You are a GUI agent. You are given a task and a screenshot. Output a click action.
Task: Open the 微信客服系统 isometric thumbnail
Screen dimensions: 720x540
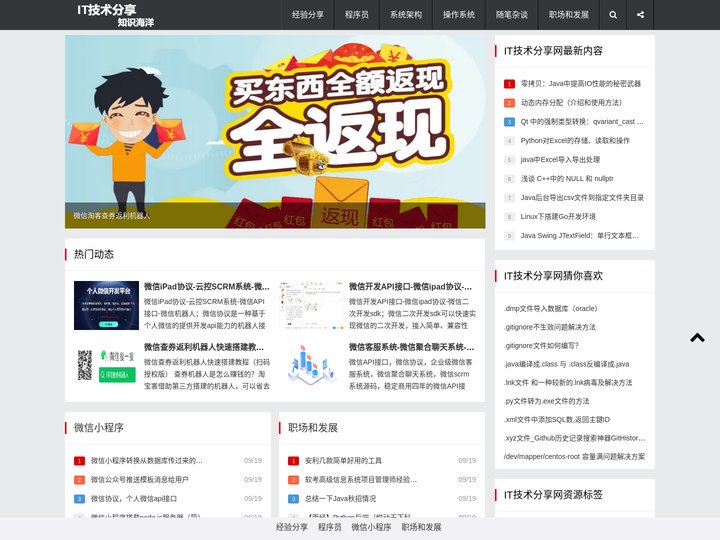coord(311,366)
